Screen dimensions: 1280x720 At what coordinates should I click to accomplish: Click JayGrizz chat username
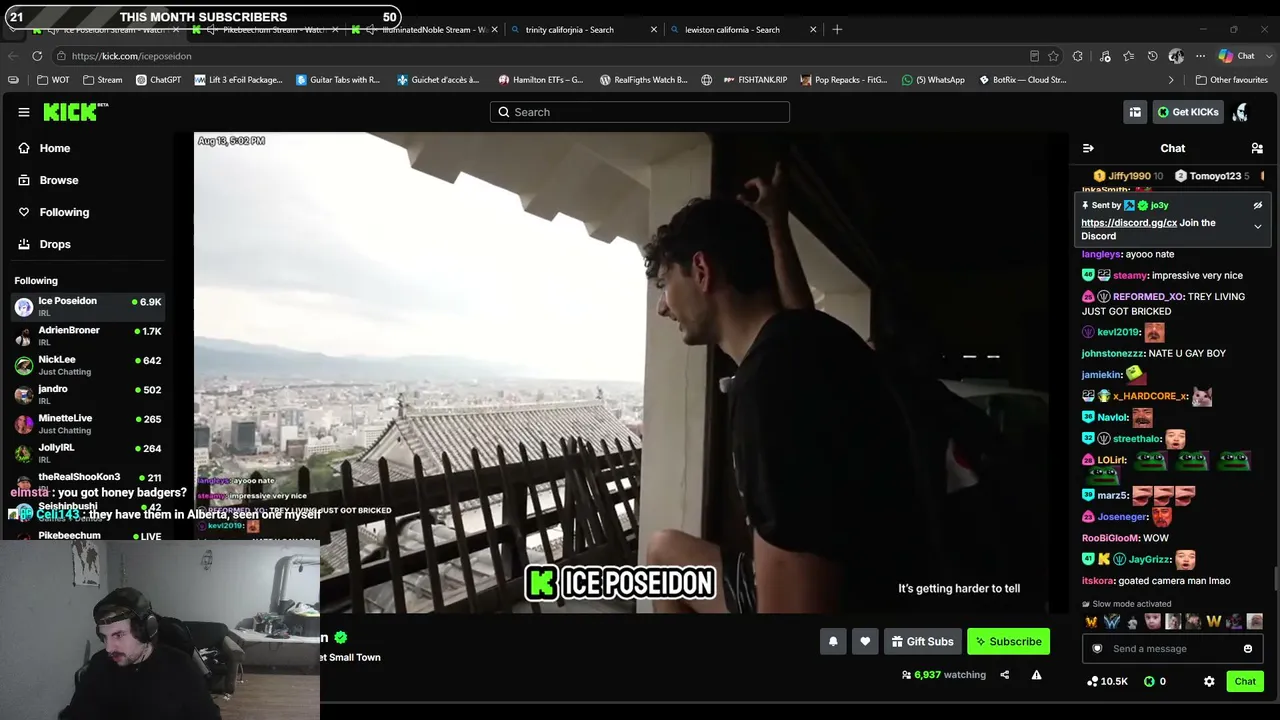[x=1150, y=560]
